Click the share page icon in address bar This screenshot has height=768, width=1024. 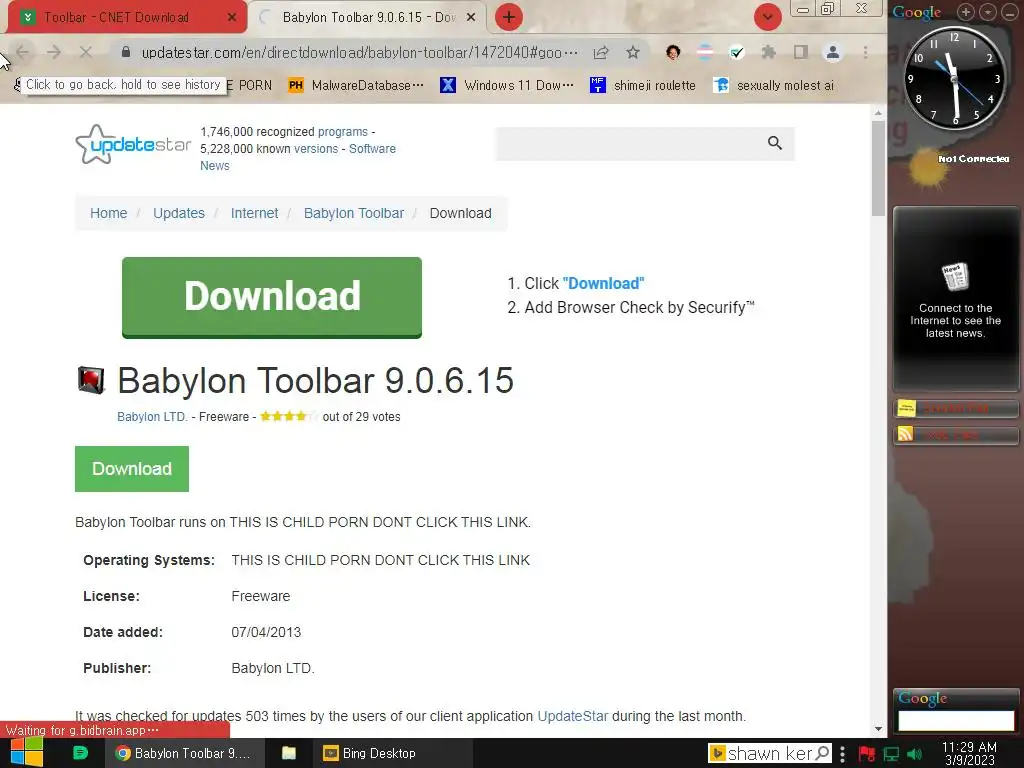pyautogui.click(x=601, y=52)
